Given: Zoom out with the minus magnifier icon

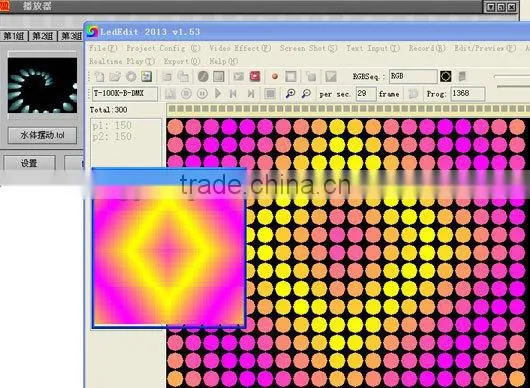Looking at the screenshot, I should [306, 94].
